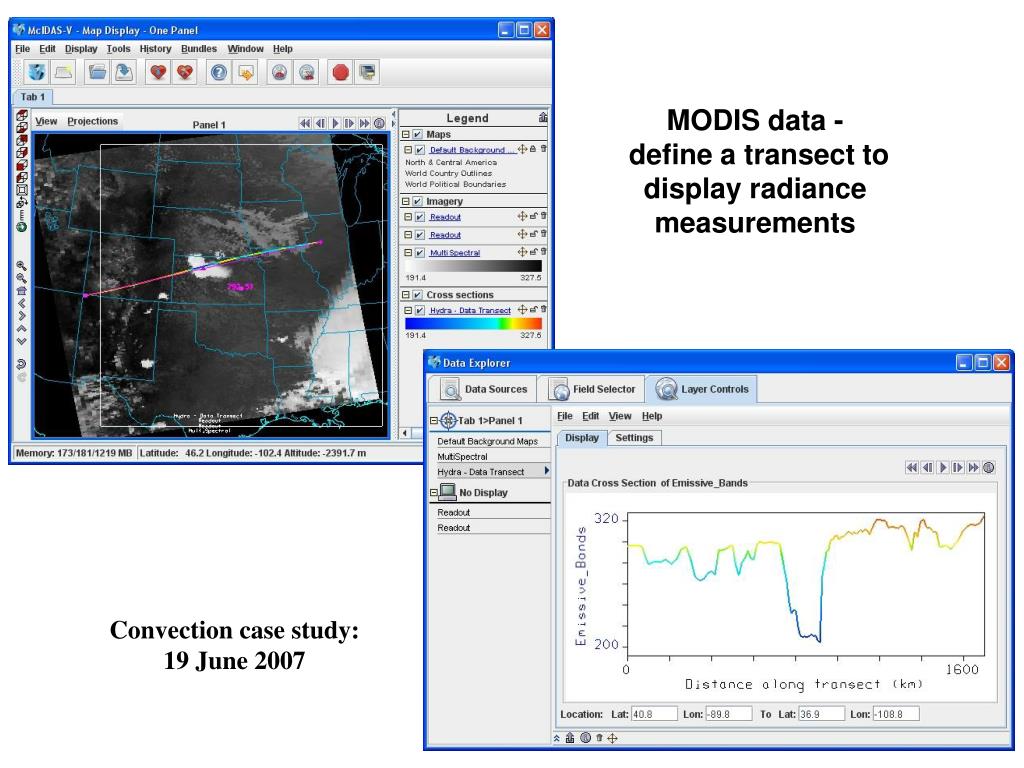Toggle Hydra - Data Transect visibility checkbox
Screen dimensions: 1024x768
pyautogui.click(x=420, y=310)
